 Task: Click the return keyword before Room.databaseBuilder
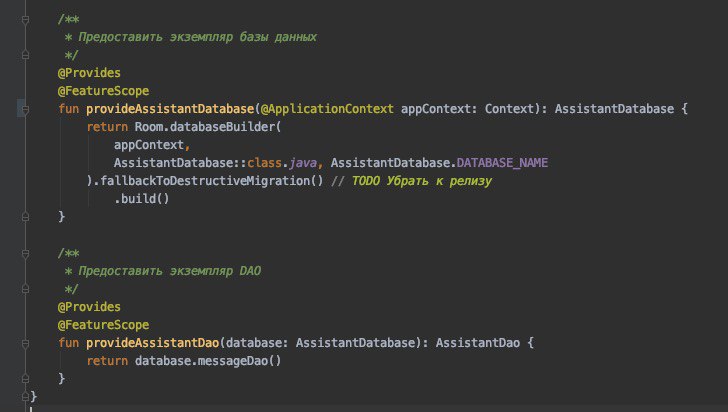107,127
